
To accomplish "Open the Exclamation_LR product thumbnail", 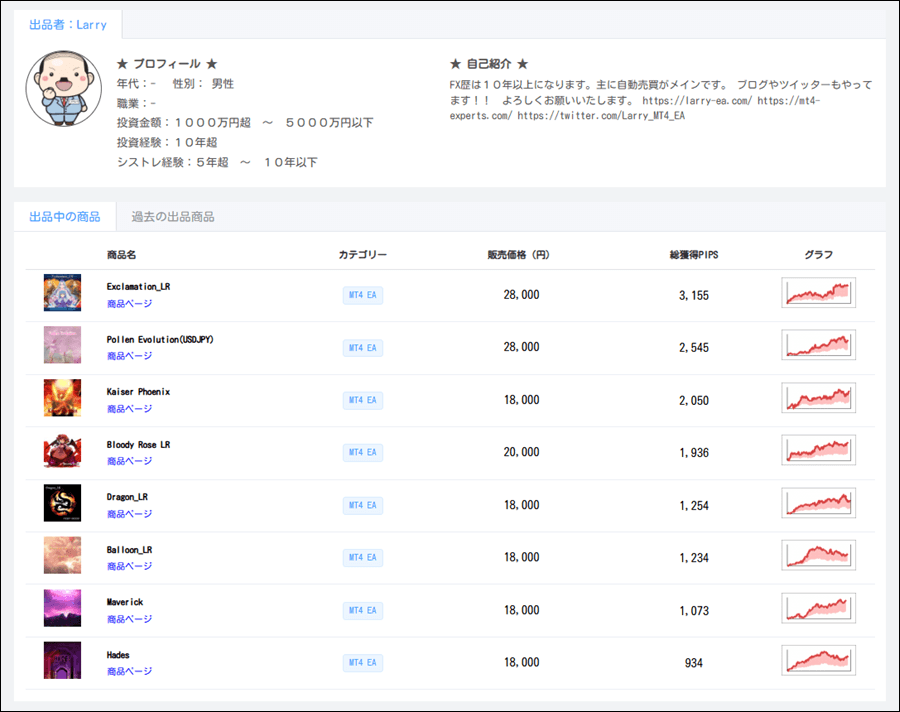I will (62, 294).
